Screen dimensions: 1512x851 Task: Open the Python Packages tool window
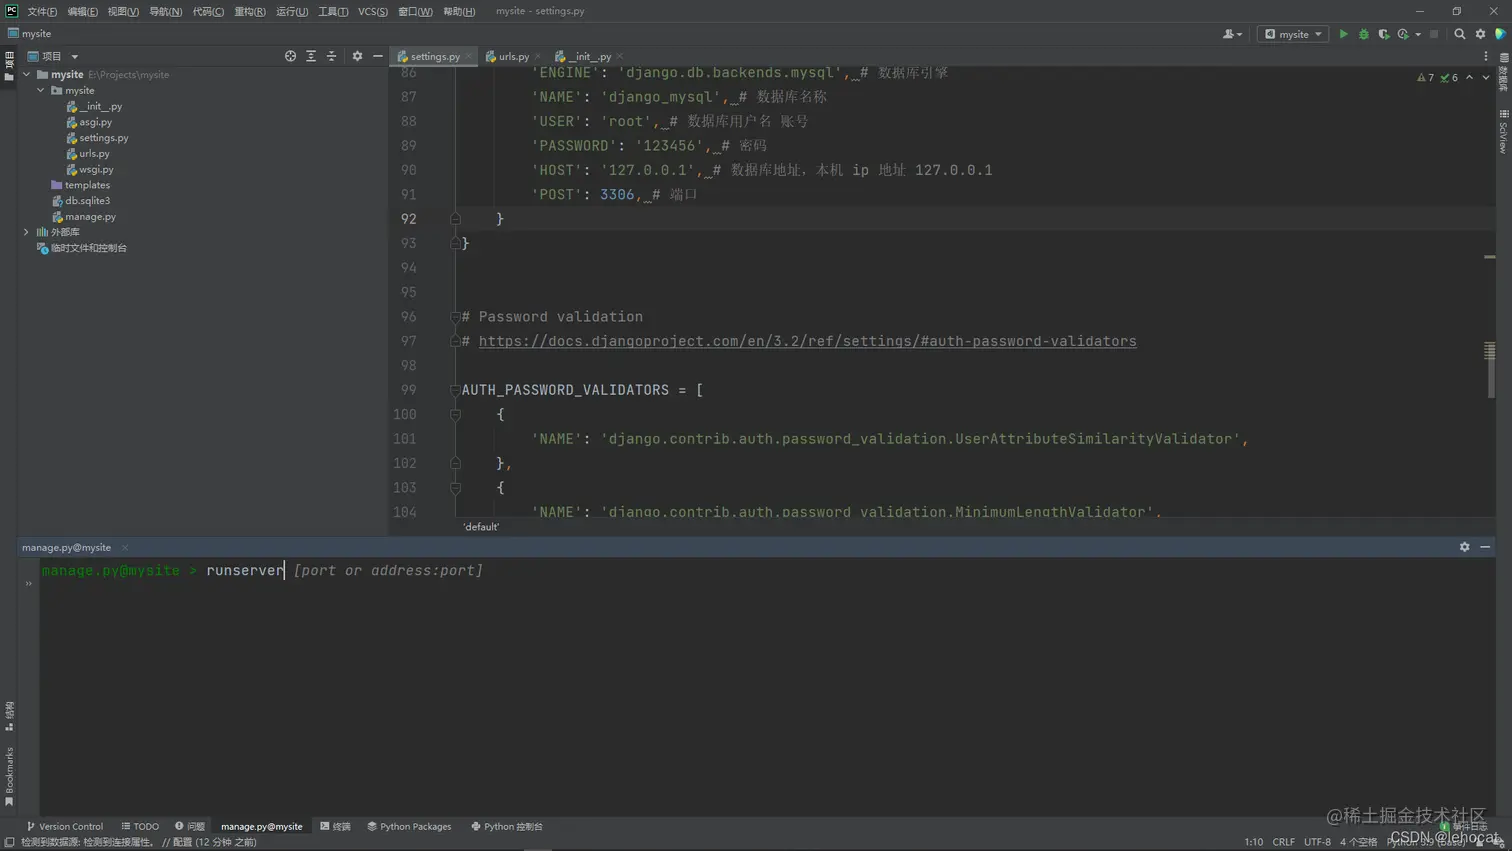pyautogui.click(x=409, y=827)
